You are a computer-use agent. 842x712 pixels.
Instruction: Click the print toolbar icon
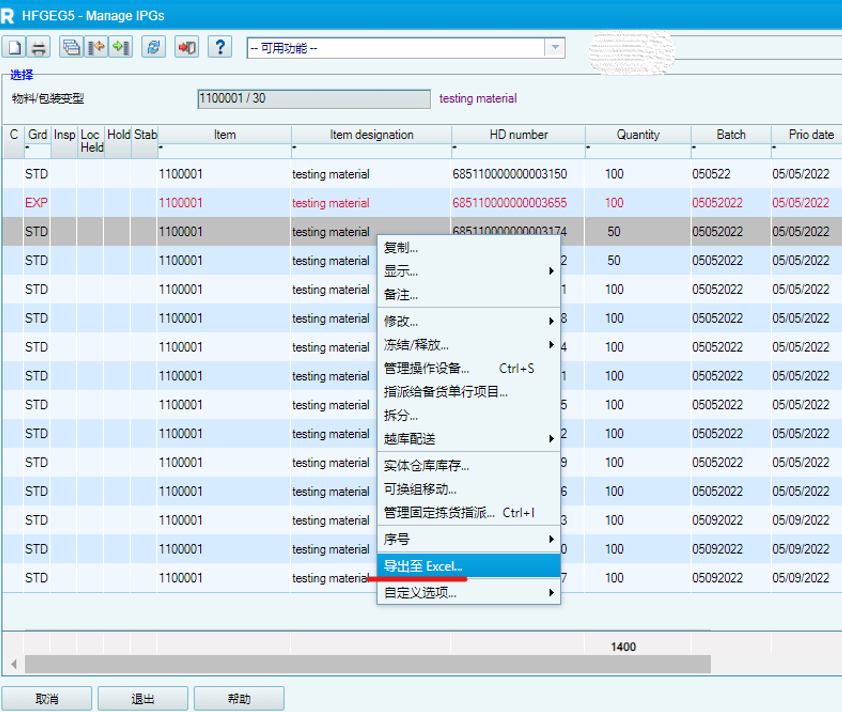[39, 47]
